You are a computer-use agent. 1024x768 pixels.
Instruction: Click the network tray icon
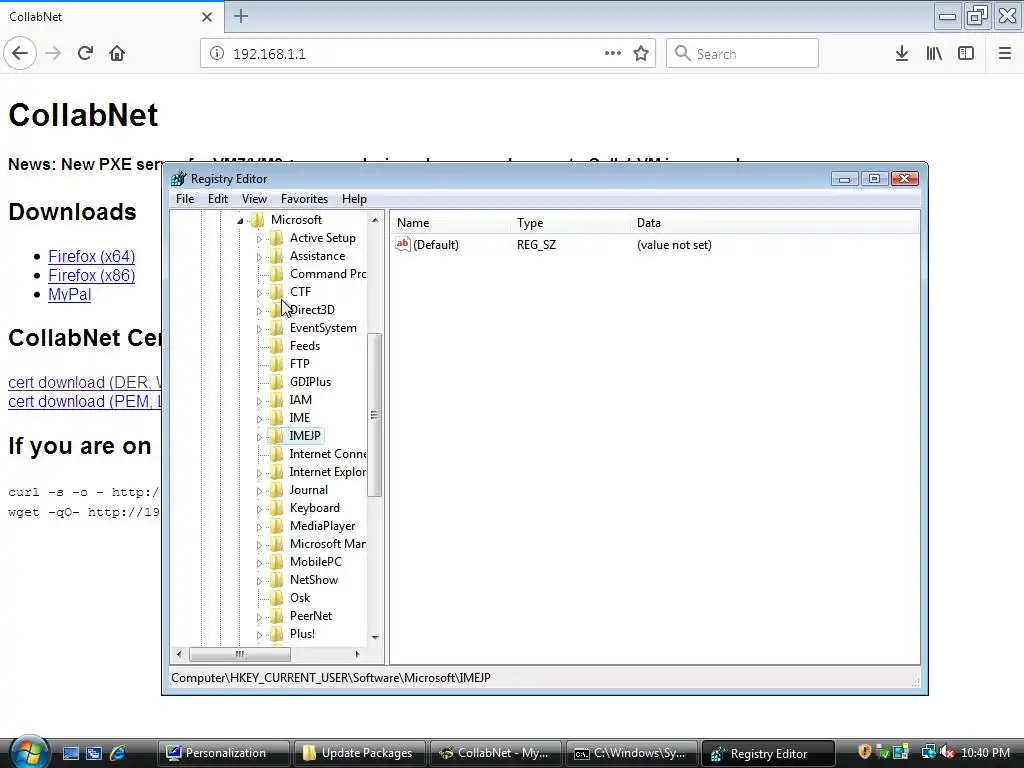(928, 752)
